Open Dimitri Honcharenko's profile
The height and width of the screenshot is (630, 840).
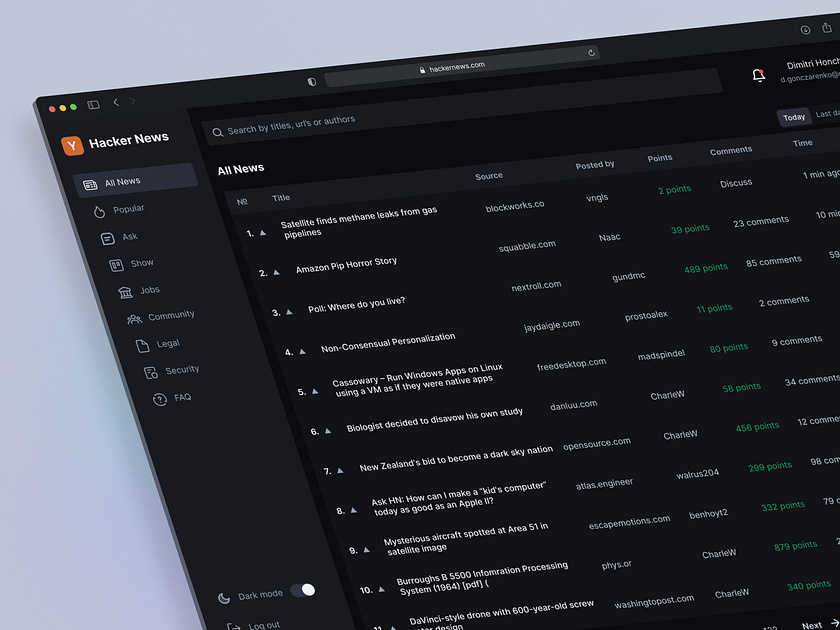(805, 66)
